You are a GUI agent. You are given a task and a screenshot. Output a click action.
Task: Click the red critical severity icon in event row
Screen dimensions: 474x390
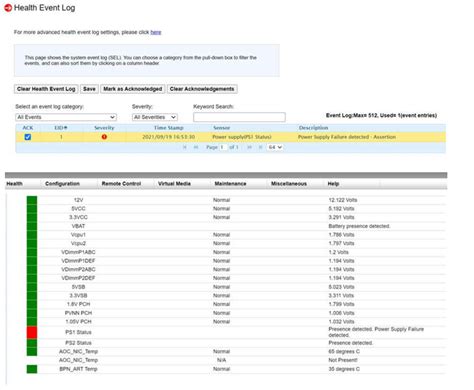click(x=104, y=137)
